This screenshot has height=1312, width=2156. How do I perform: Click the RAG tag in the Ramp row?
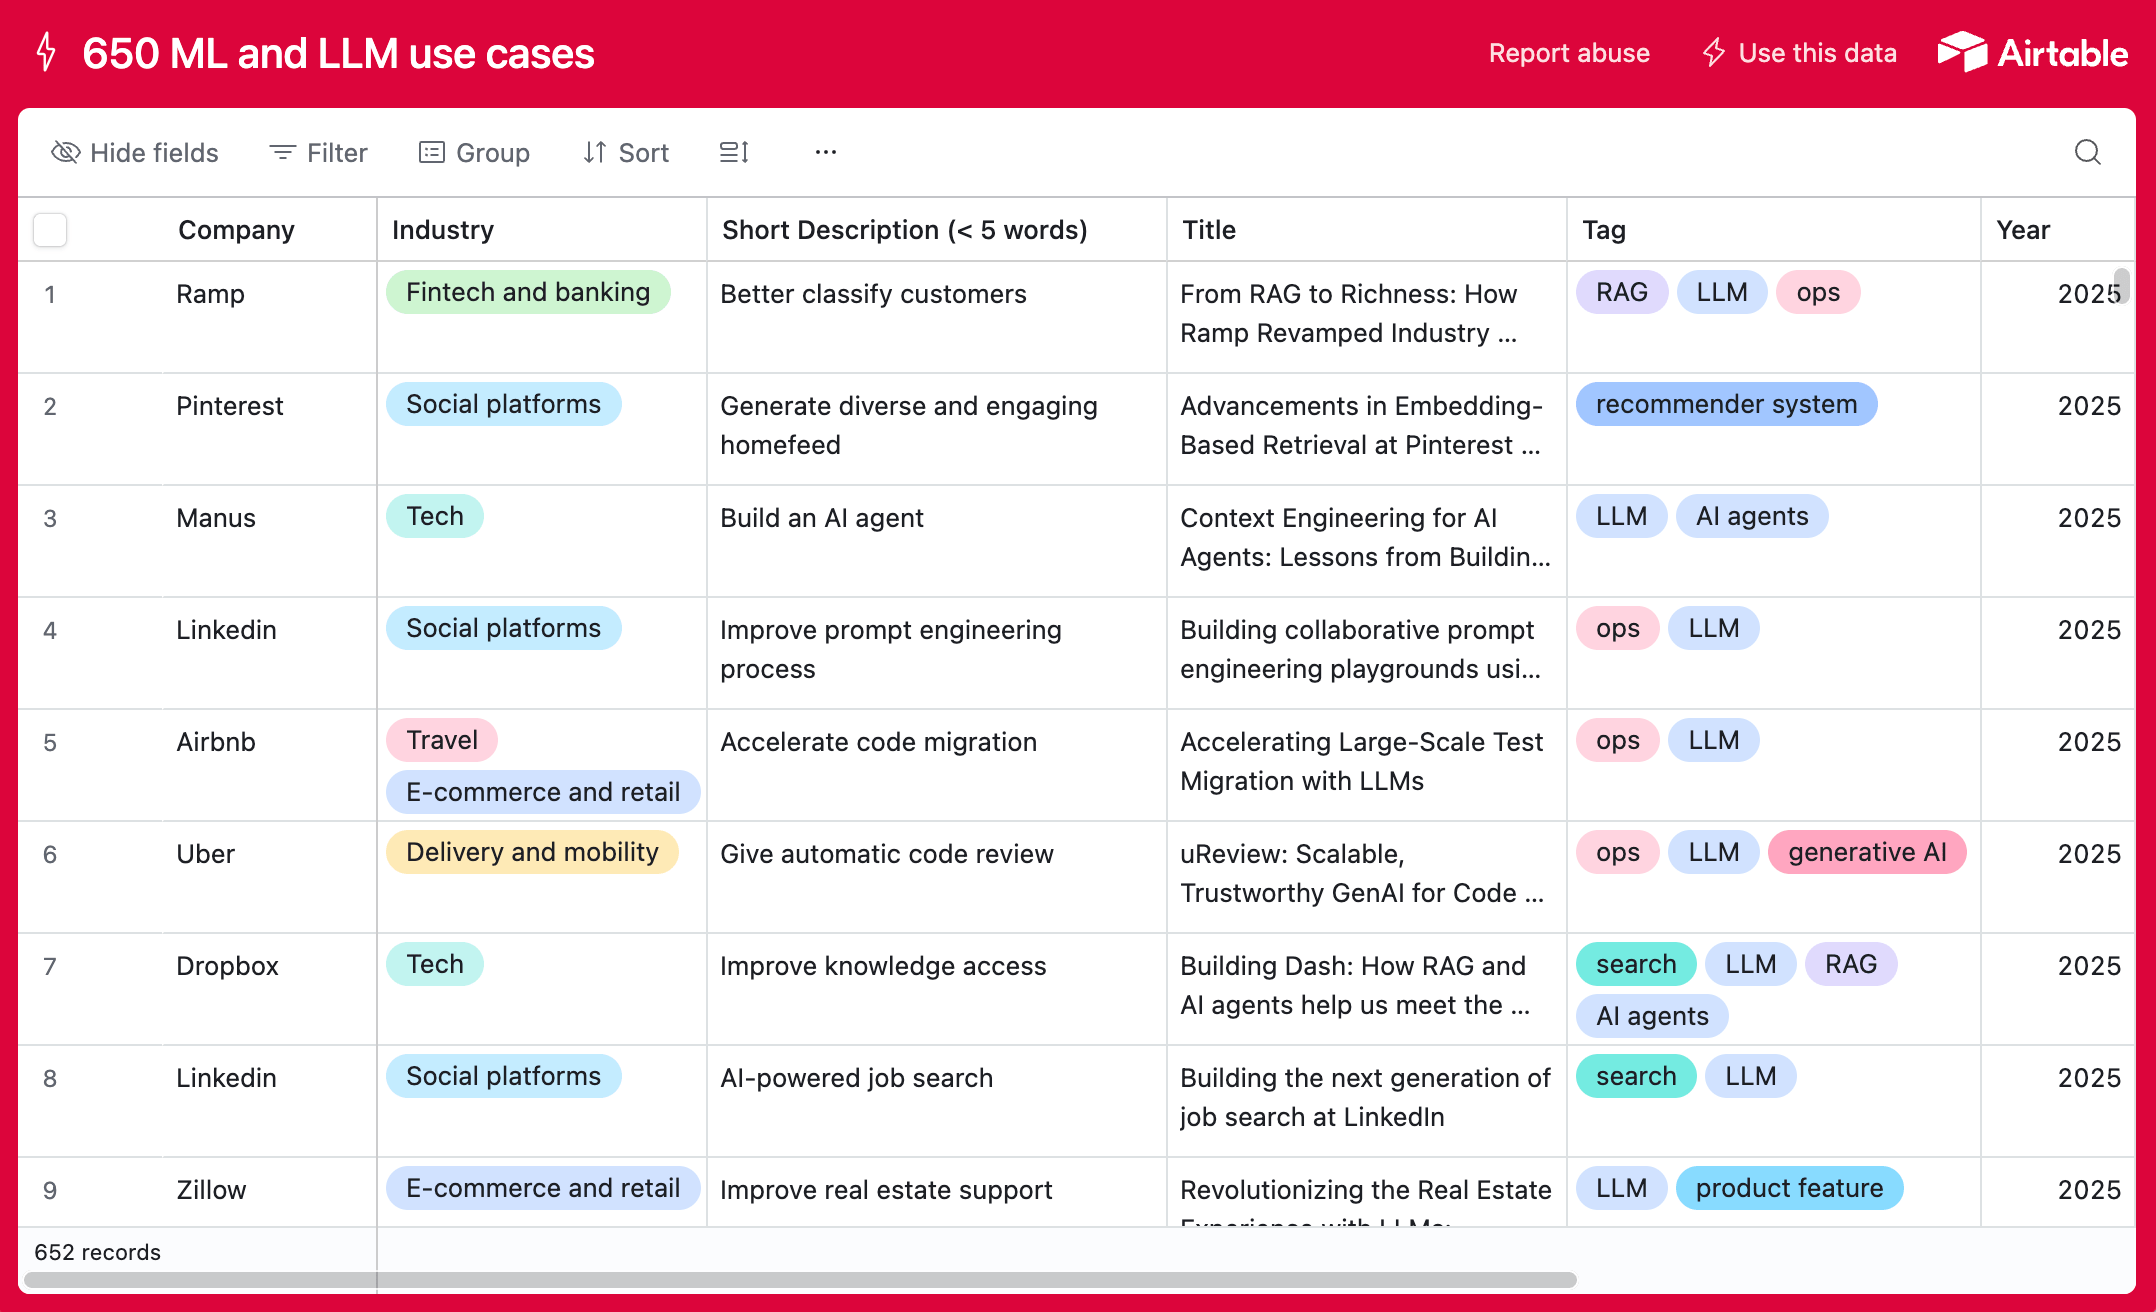[x=1621, y=292]
